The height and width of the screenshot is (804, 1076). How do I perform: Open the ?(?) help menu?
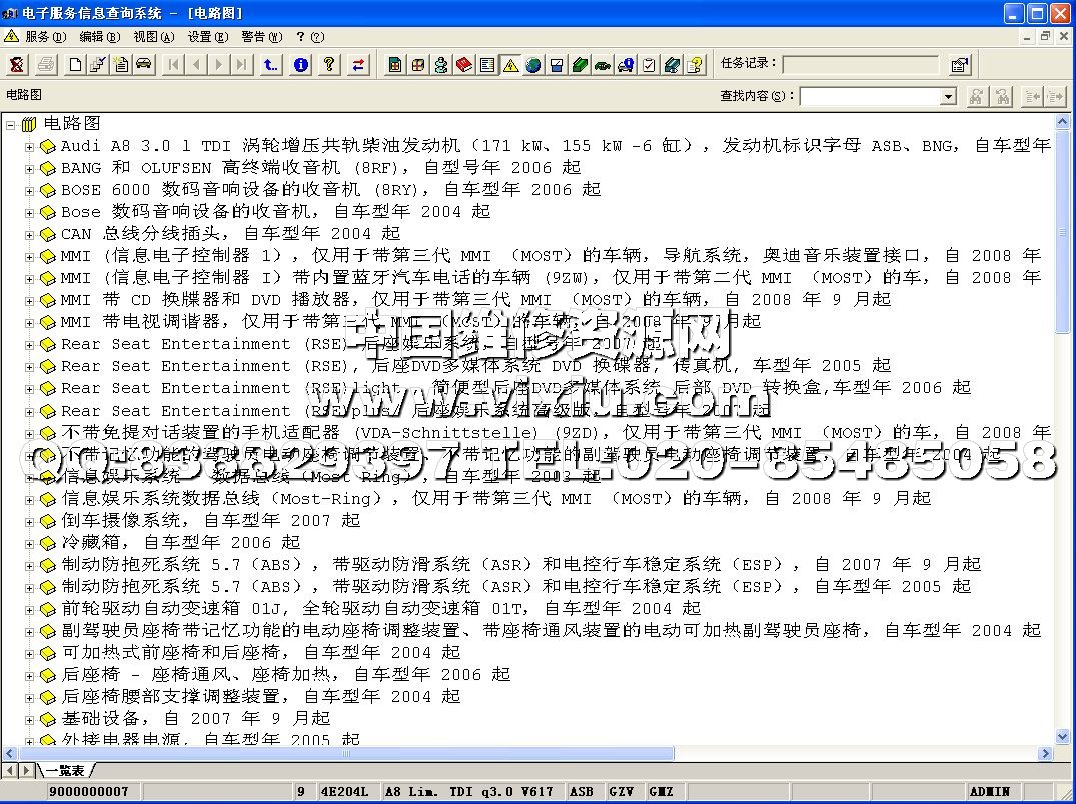pyautogui.click(x=310, y=37)
